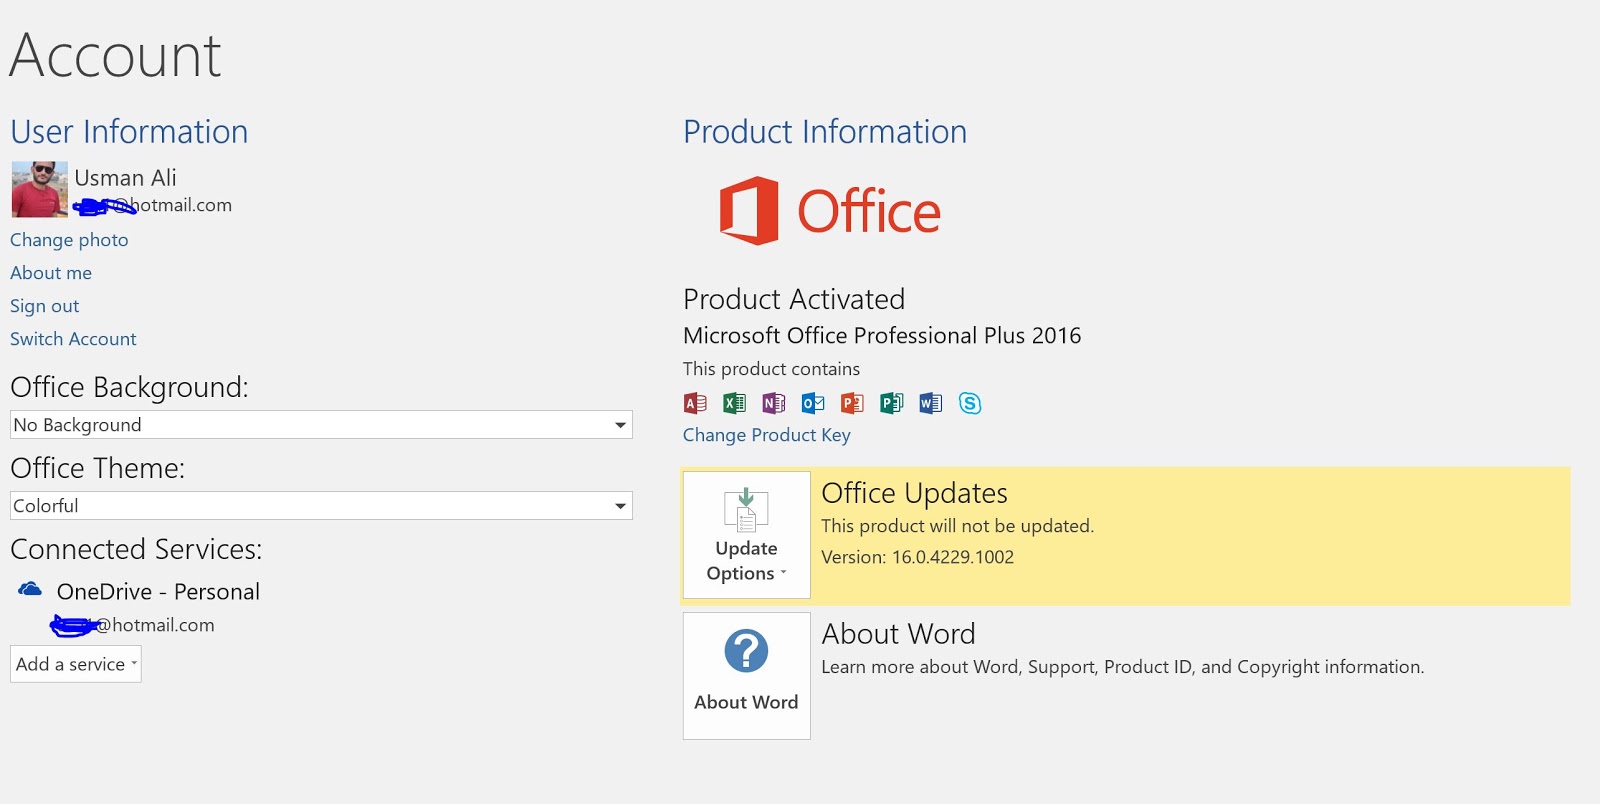Click the Word product icon
The height and width of the screenshot is (804, 1600).
pyautogui.click(x=930, y=403)
